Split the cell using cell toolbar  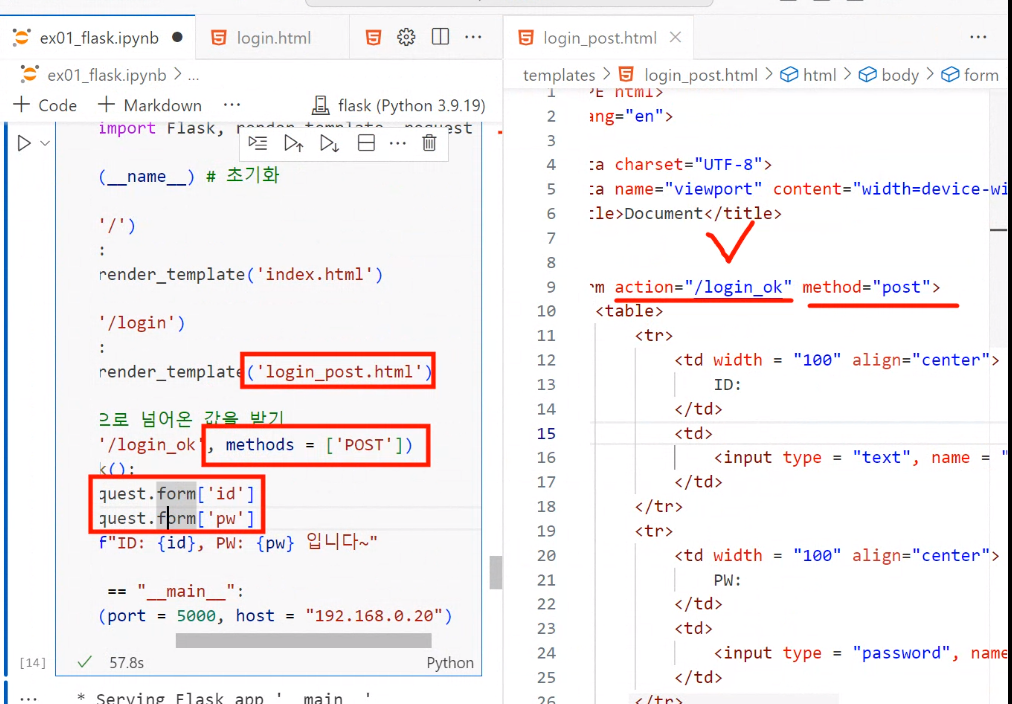click(366, 143)
